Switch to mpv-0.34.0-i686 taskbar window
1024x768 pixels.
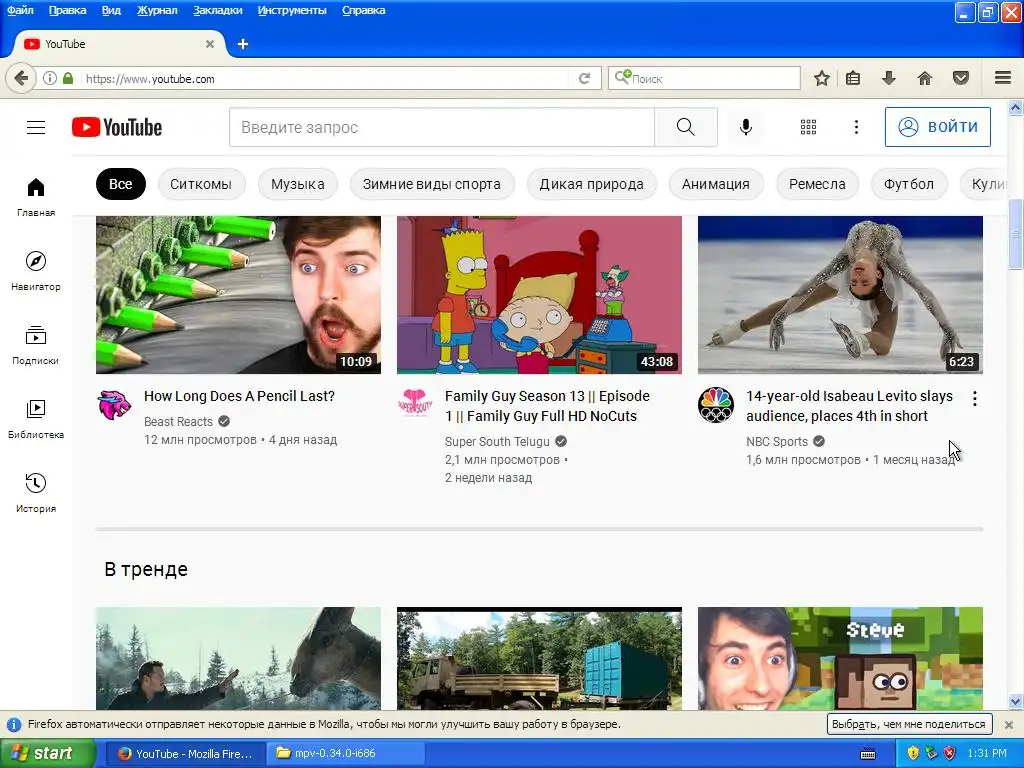click(346, 753)
